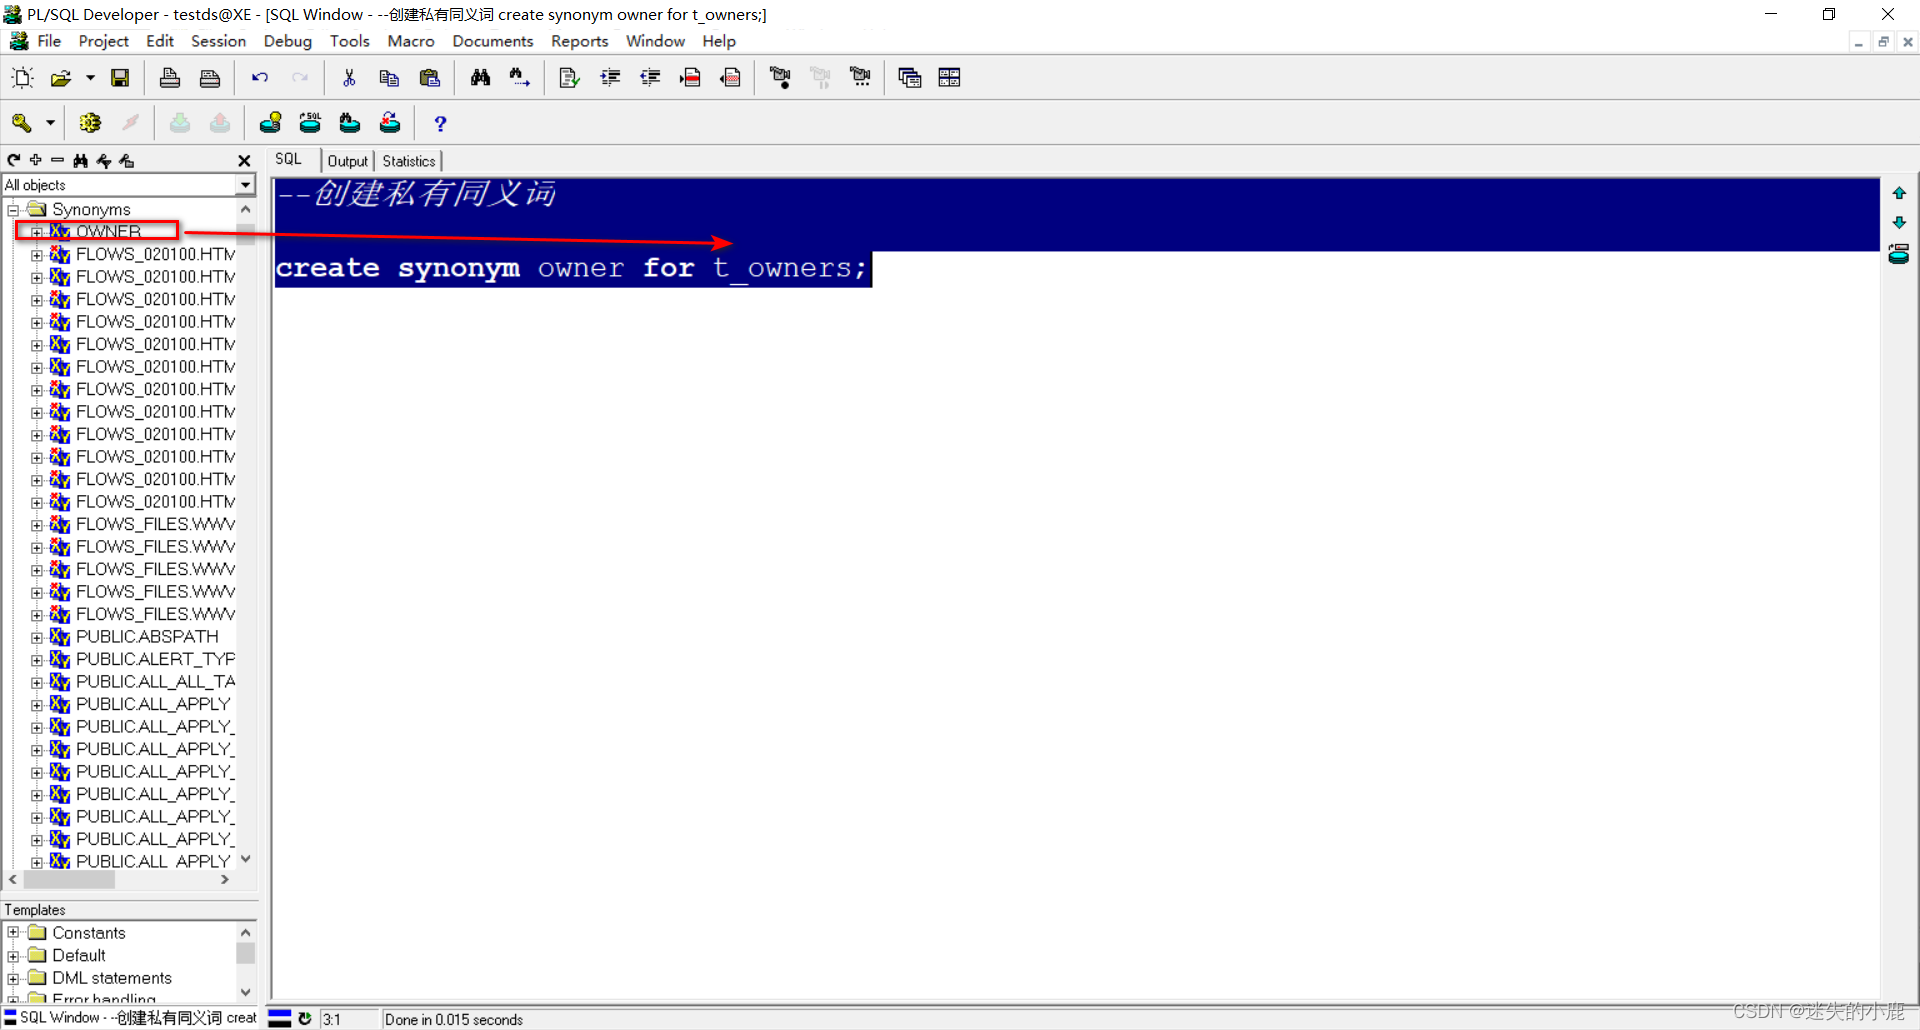This screenshot has width=1920, height=1030.
Task: Tile windows with the tile icon
Action: pyautogui.click(x=950, y=78)
